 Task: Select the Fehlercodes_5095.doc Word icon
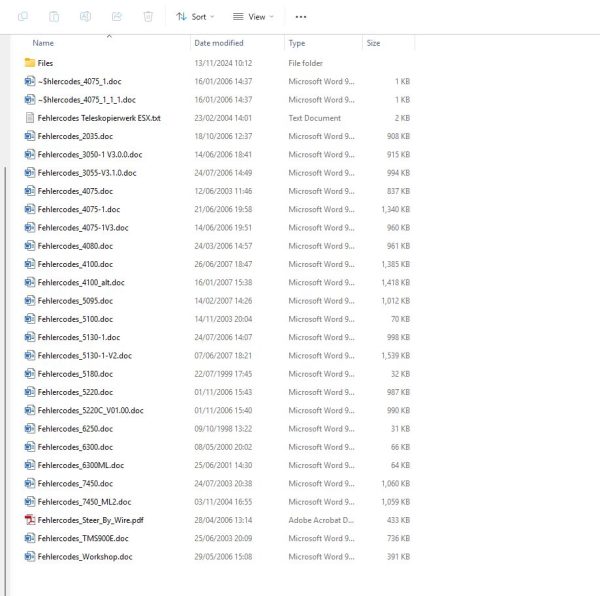[x=29, y=300]
